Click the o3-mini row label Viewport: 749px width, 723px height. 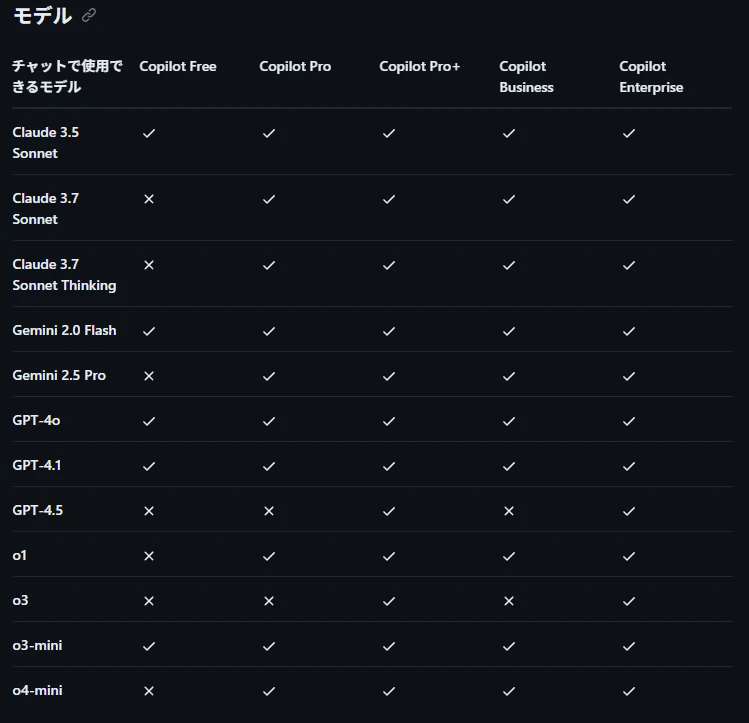coord(37,645)
